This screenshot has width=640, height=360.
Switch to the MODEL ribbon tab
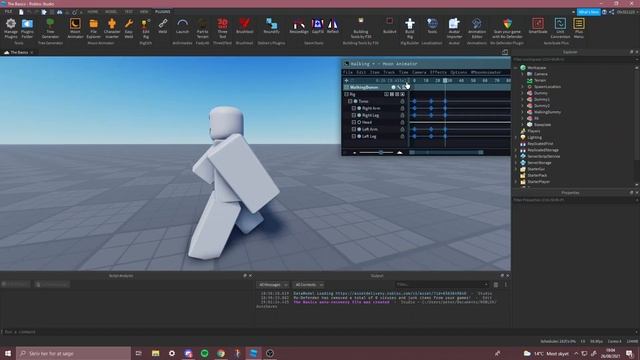[111, 12]
